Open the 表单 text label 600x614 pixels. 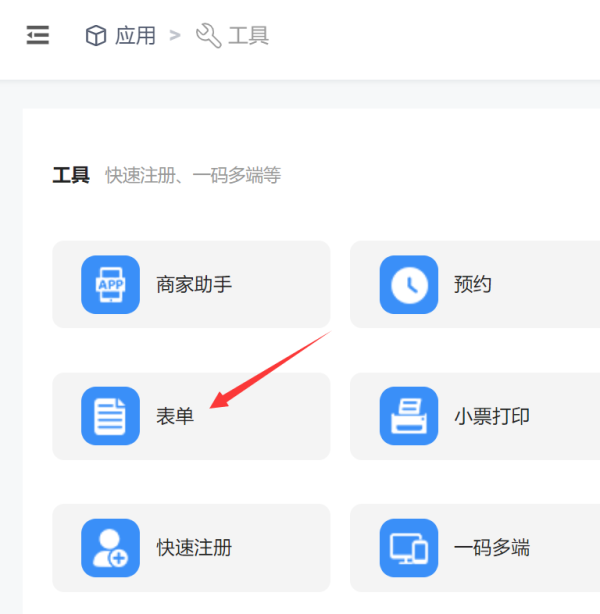point(175,417)
